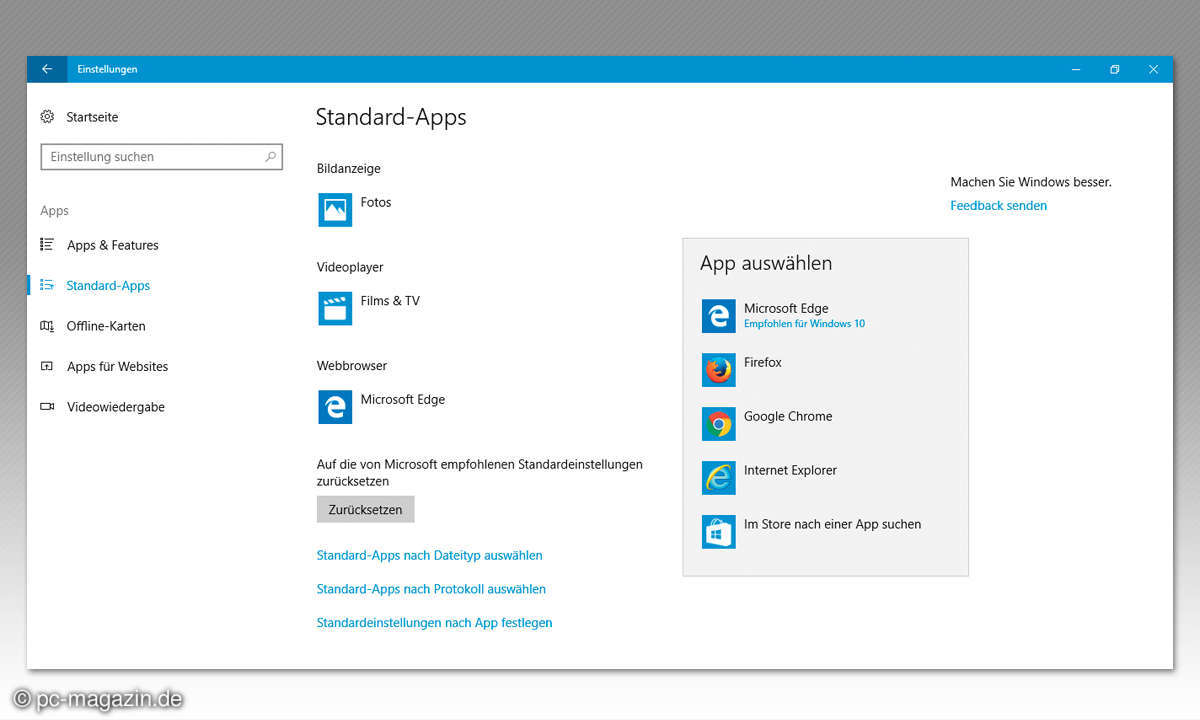Click the Edge icon under Webbrowser
1200x720 pixels.
pyautogui.click(x=335, y=407)
